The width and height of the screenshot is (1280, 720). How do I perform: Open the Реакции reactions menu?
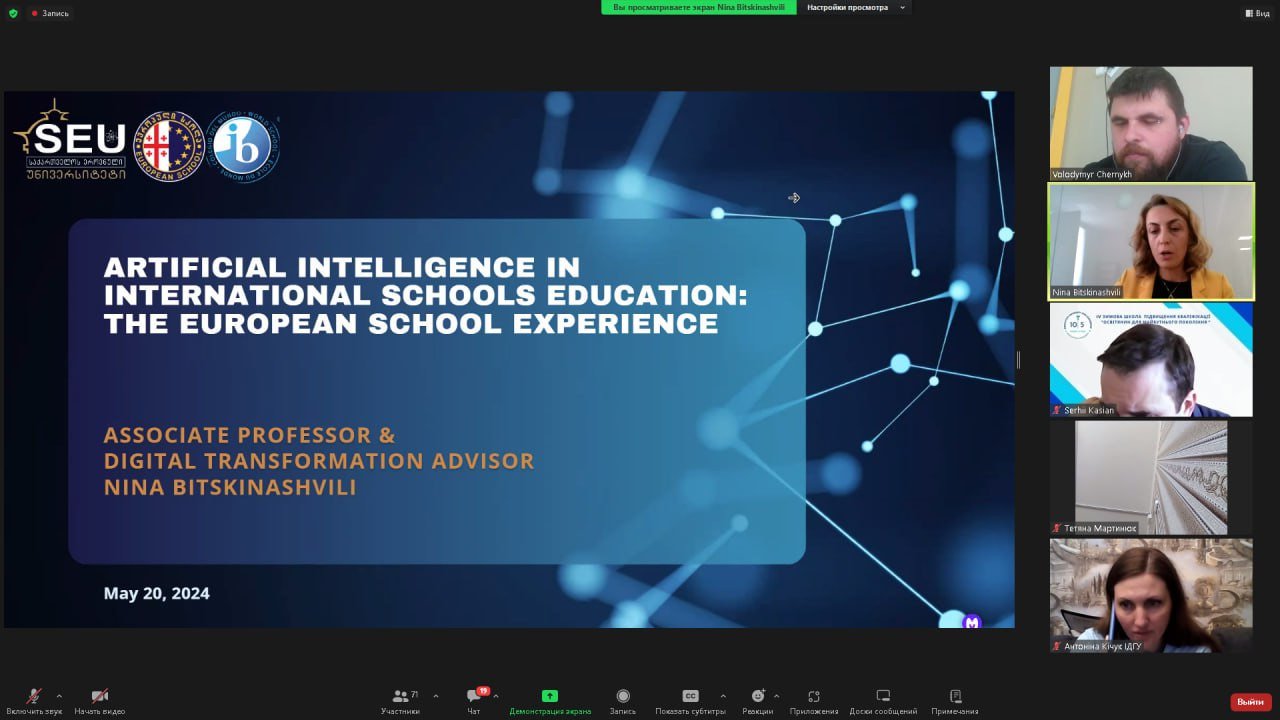[x=757, y=701]
